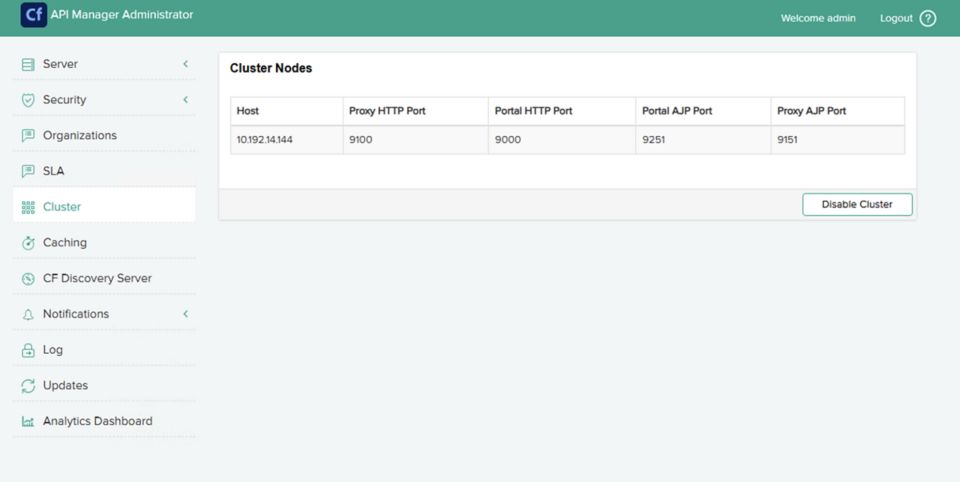This screenshot has width=960, height=482.
Task: Click host 10.192.14.144 table cell
Action: pyautogui.click(x=265, y=140)
